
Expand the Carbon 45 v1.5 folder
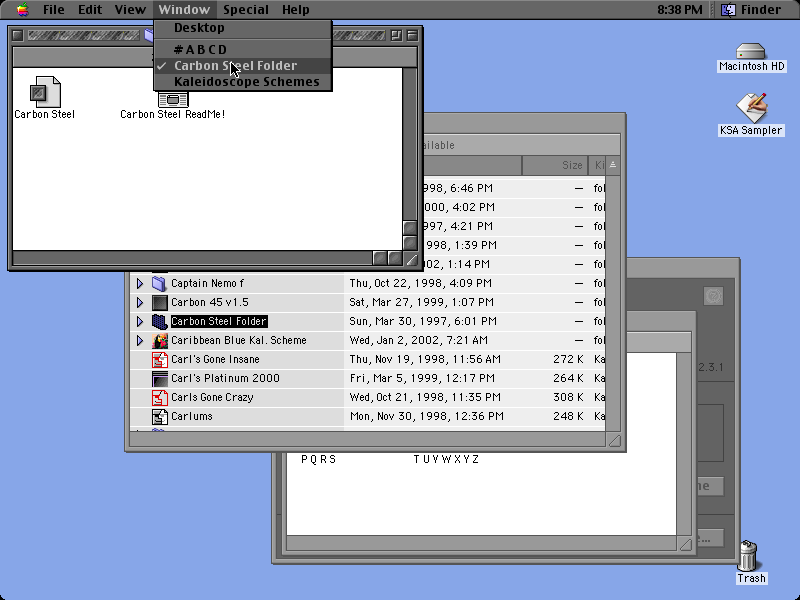pyautogui.click(x=140, y=303)
